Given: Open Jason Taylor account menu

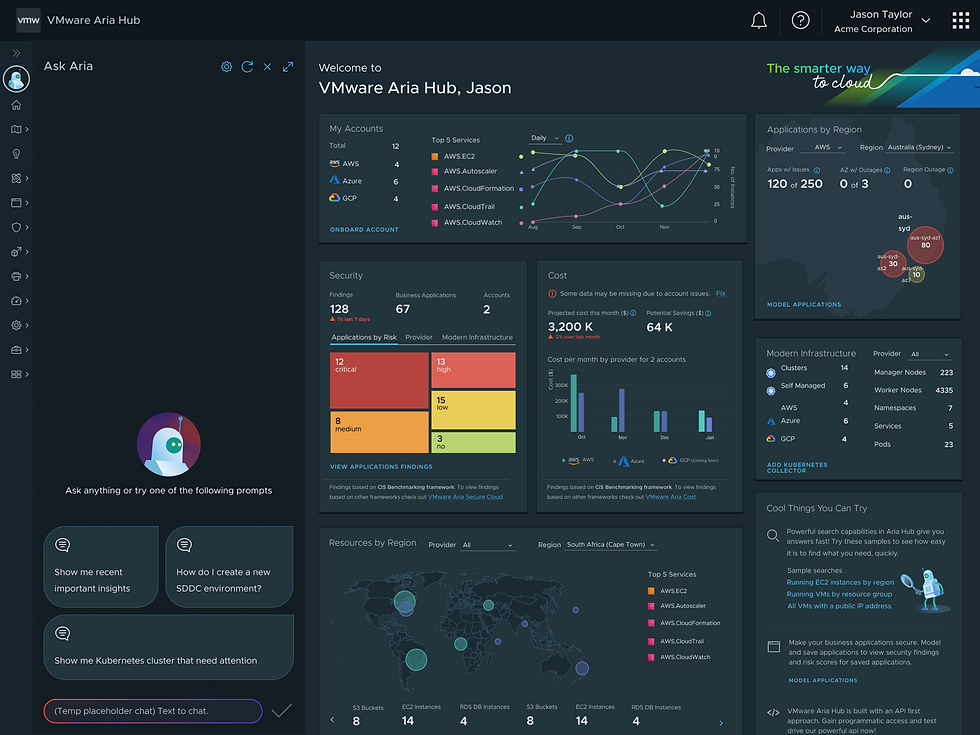Looking at the screenshot, I should coord(881,21).
